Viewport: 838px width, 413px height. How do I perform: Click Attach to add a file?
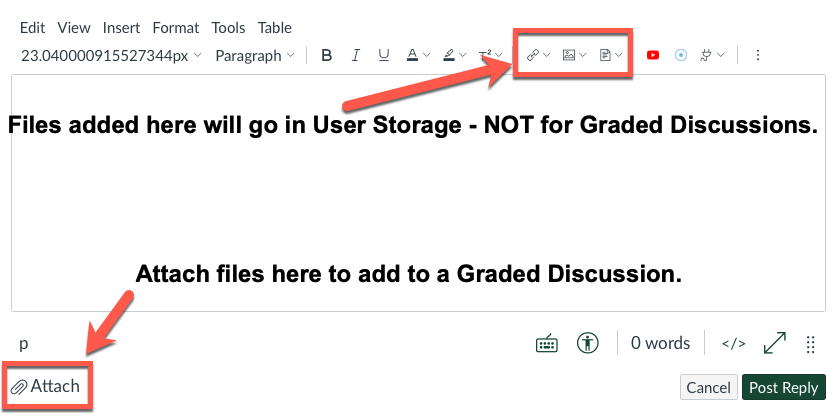point(45,386)
